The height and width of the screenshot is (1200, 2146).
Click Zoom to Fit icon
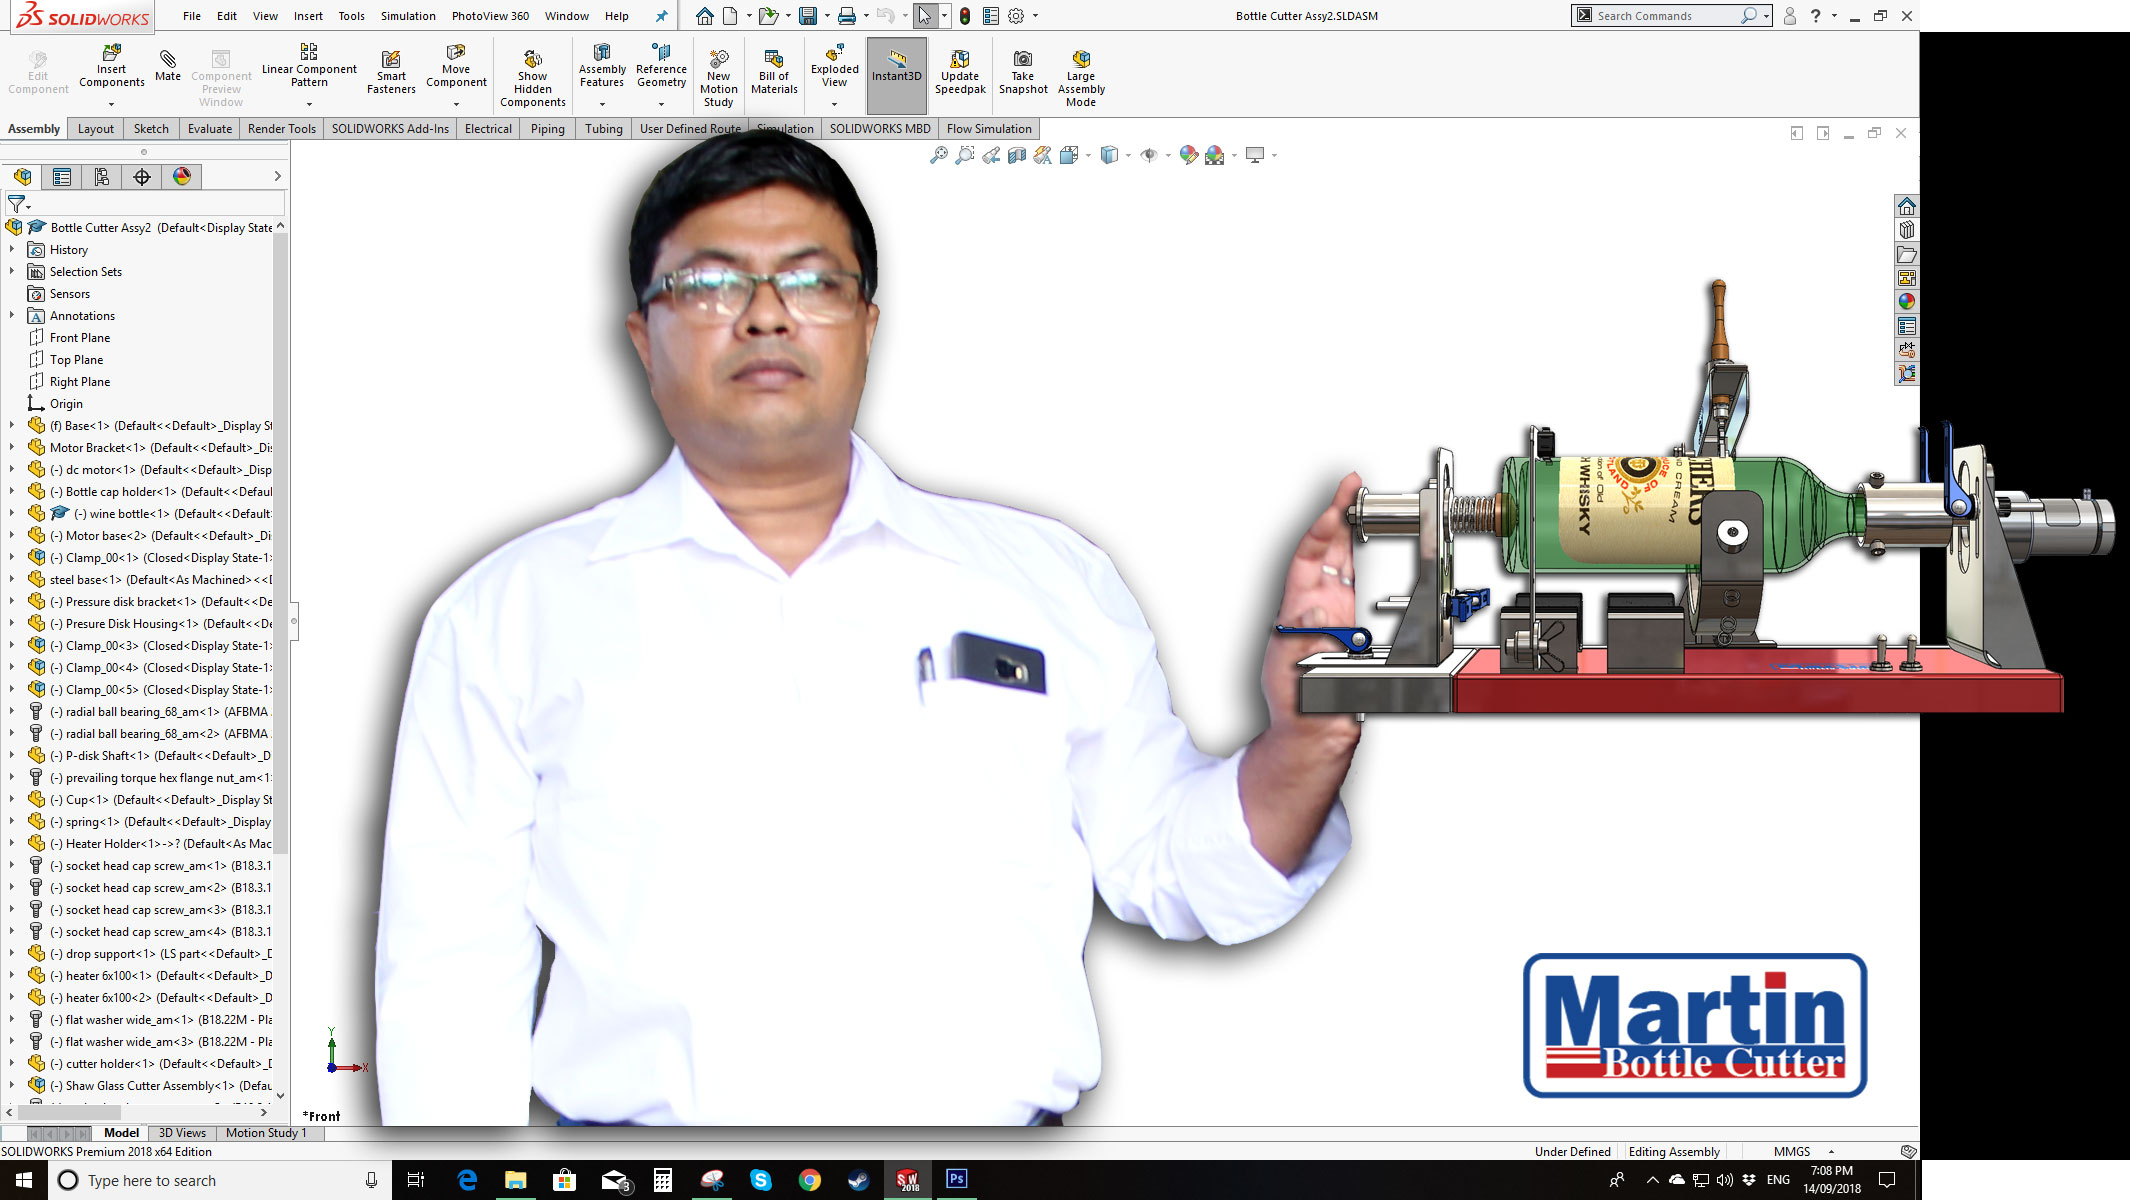938,155
